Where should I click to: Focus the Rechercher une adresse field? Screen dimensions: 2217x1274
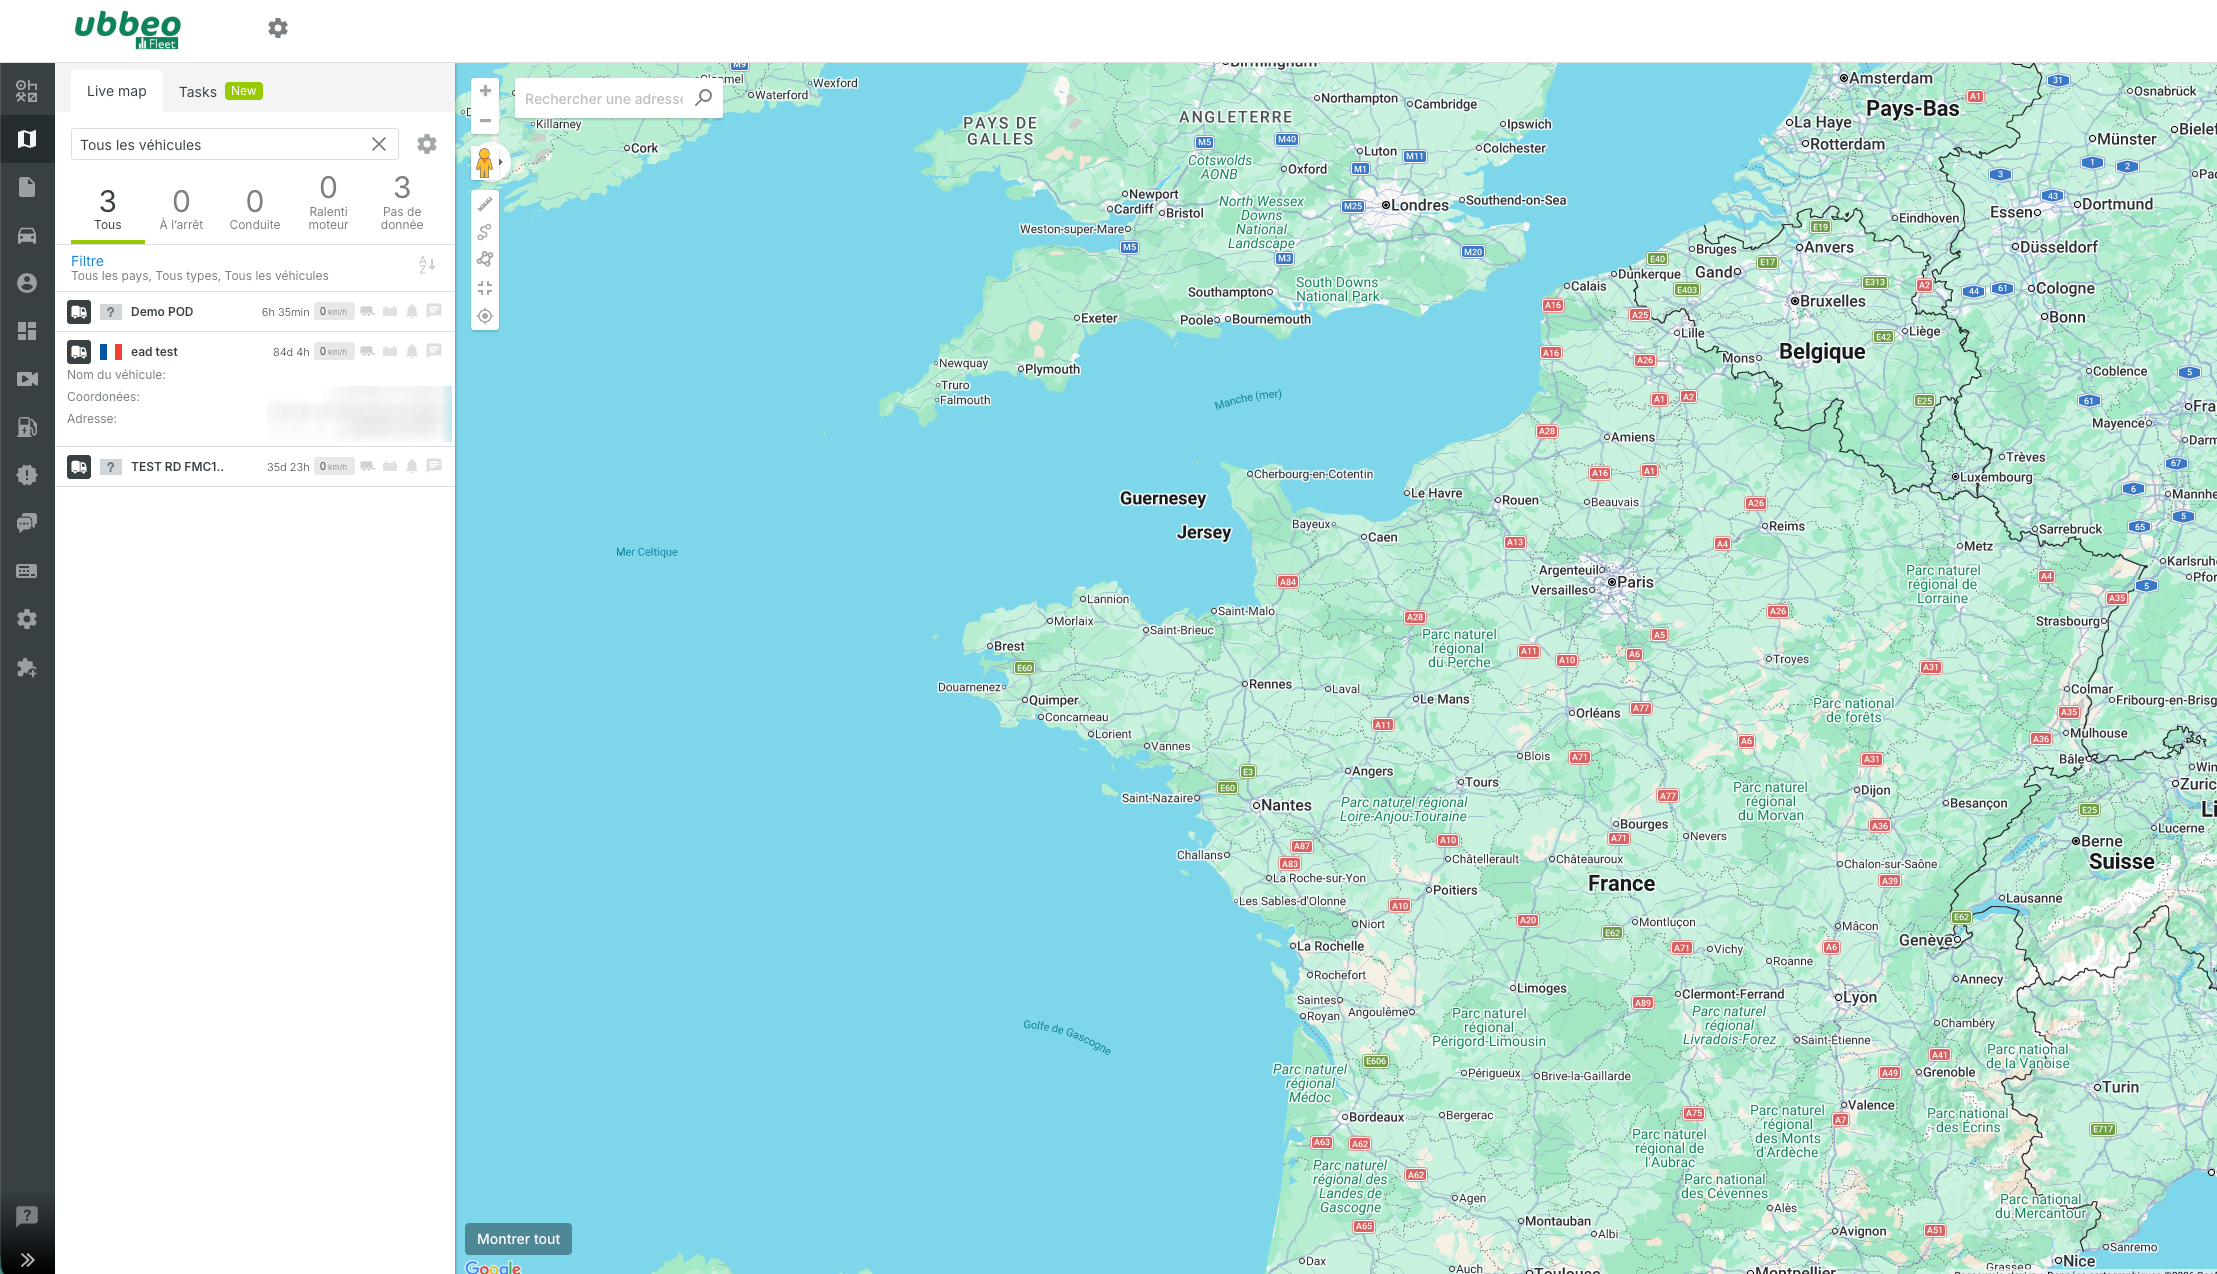(x=604, y=99)
